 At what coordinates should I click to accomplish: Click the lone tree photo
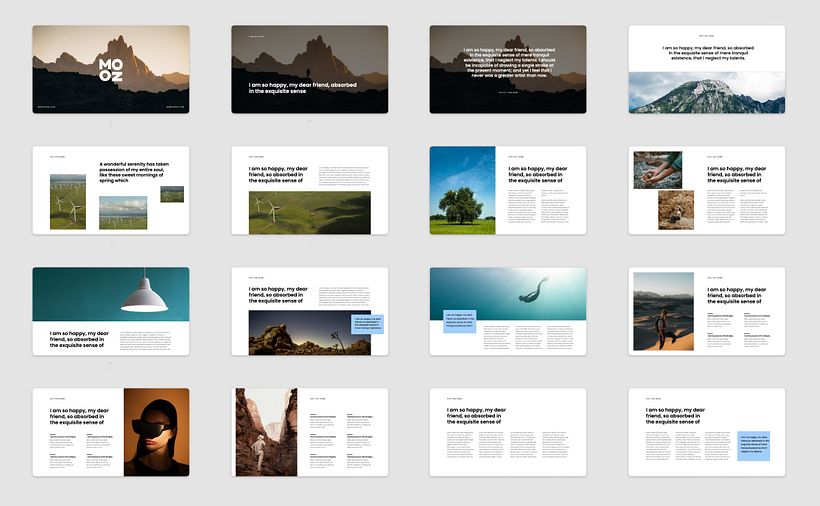click(x=462, y=190)
